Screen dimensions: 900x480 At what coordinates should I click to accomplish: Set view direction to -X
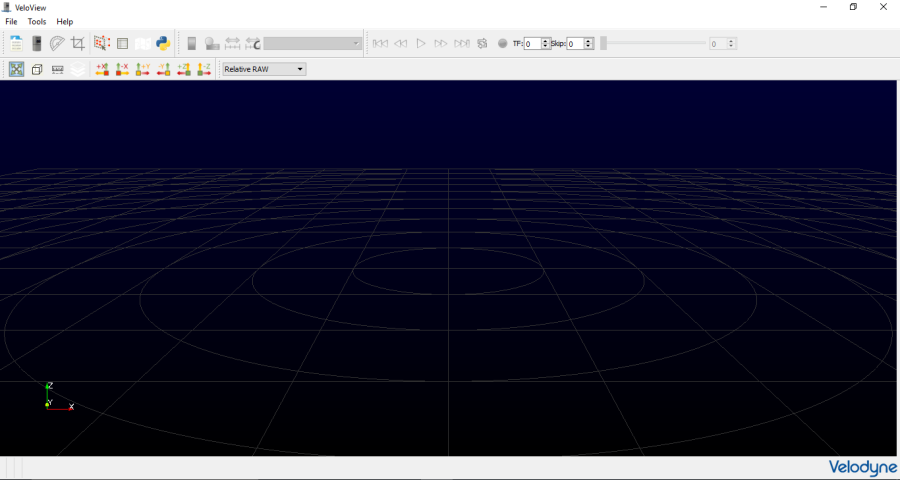coord(122,69)
